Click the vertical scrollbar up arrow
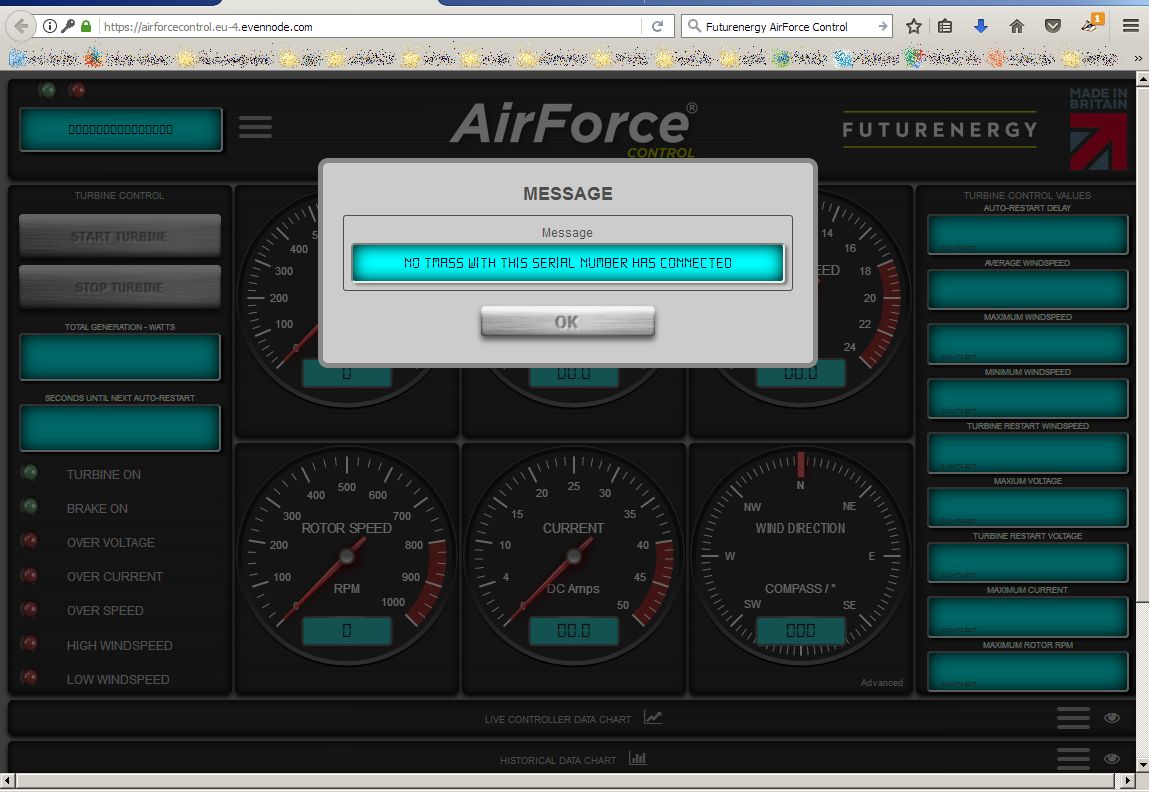The image size is (1149, 792). (x=1142, y=78)
